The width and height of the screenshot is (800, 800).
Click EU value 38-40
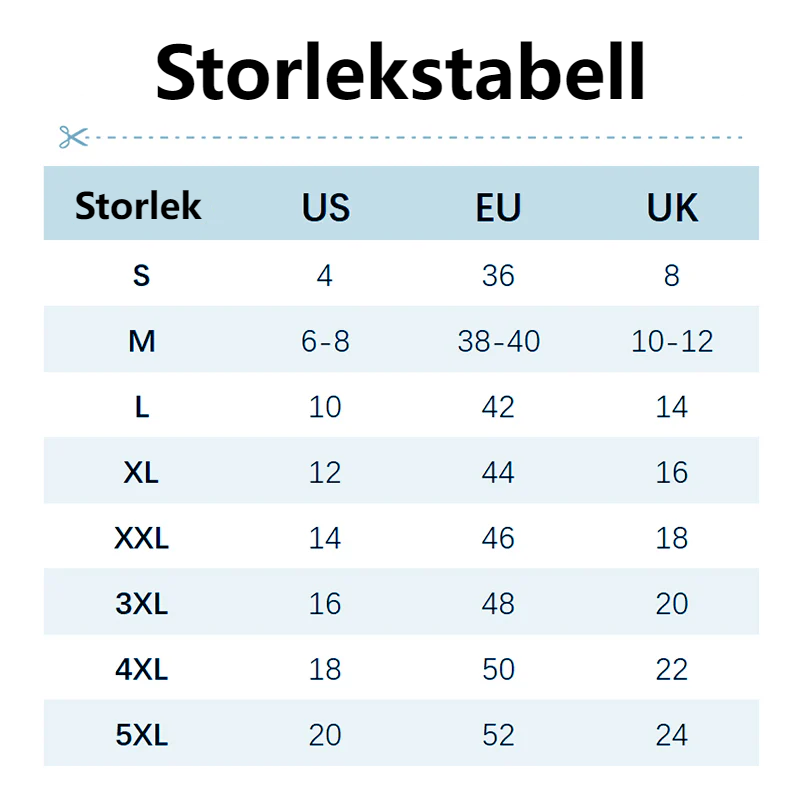[498, 341]
